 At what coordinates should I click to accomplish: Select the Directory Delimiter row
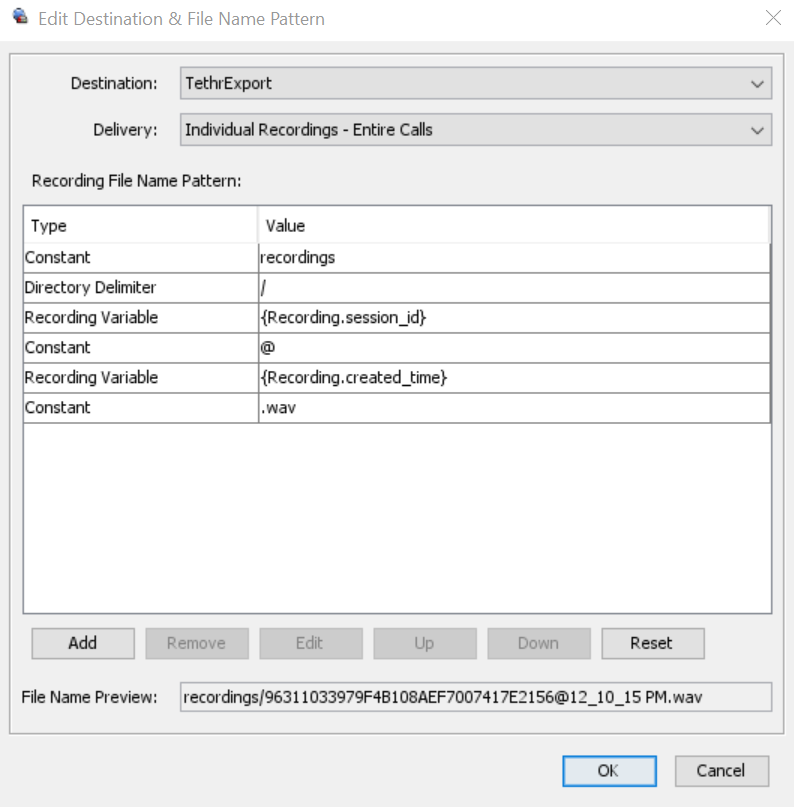pos(396,288)
